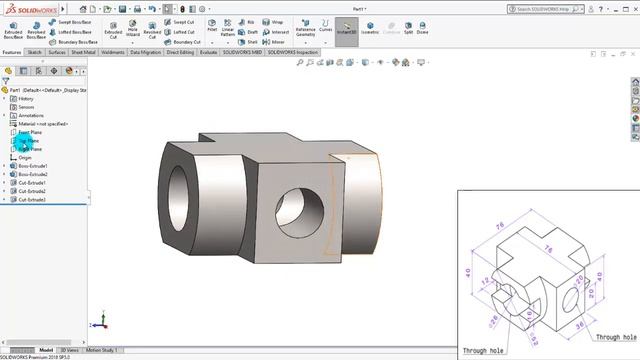Click the Boundary Boss/Base tool
The image size is (640, 360).
tap(73, 42)
